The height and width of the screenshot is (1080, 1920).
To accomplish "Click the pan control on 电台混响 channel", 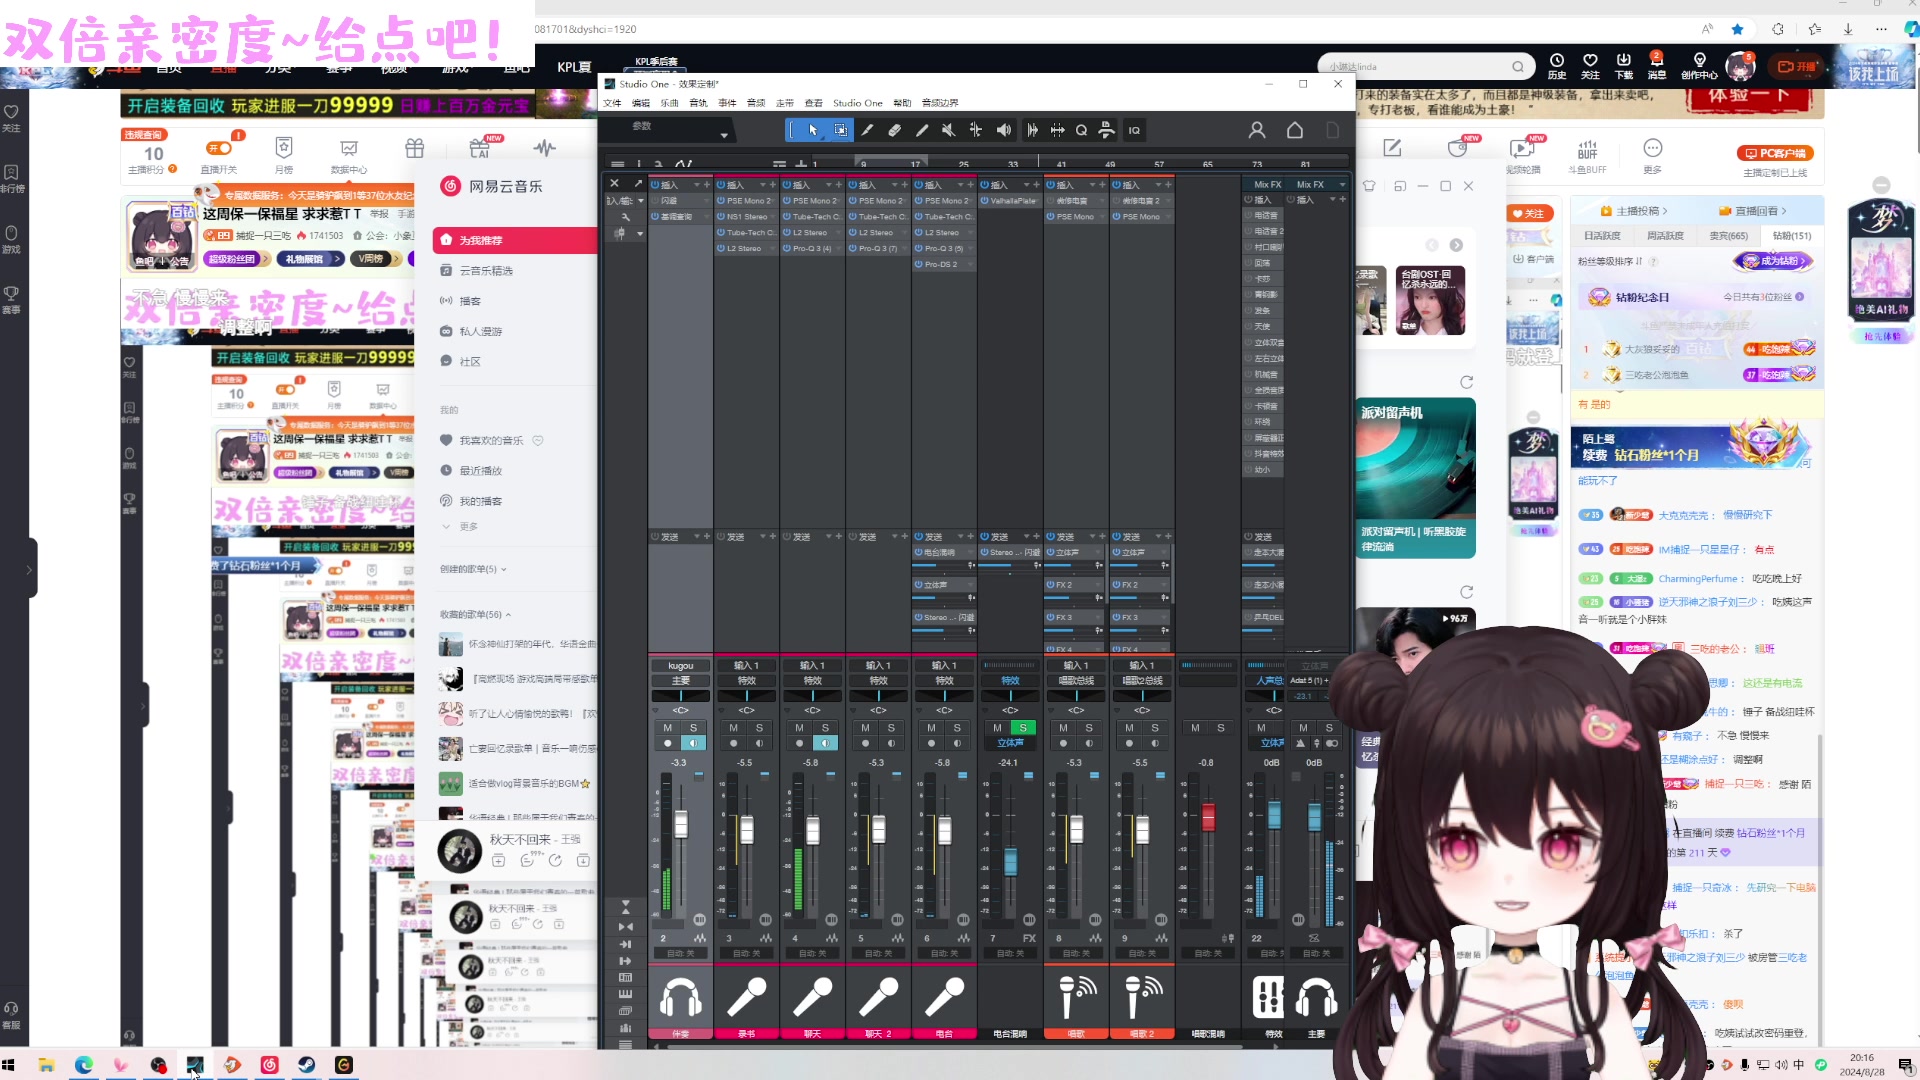I will 1010,696.
